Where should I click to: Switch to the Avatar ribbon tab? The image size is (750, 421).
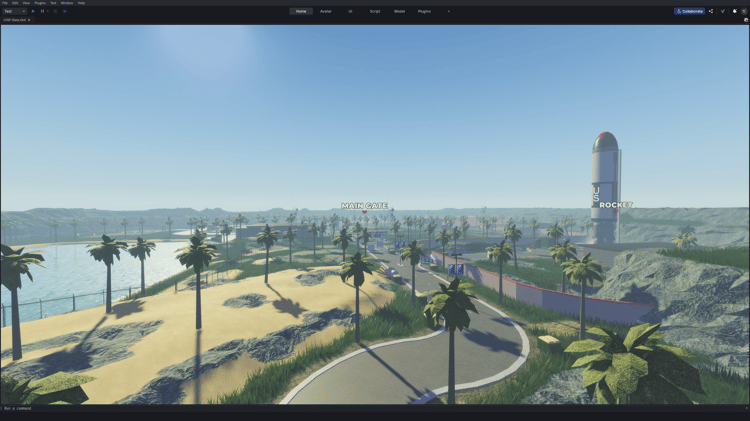coord(326,11)
